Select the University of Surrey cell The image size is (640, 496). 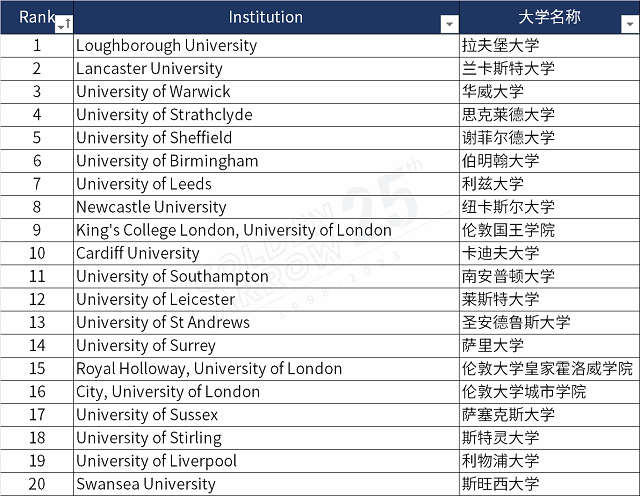tap(266, 345)
